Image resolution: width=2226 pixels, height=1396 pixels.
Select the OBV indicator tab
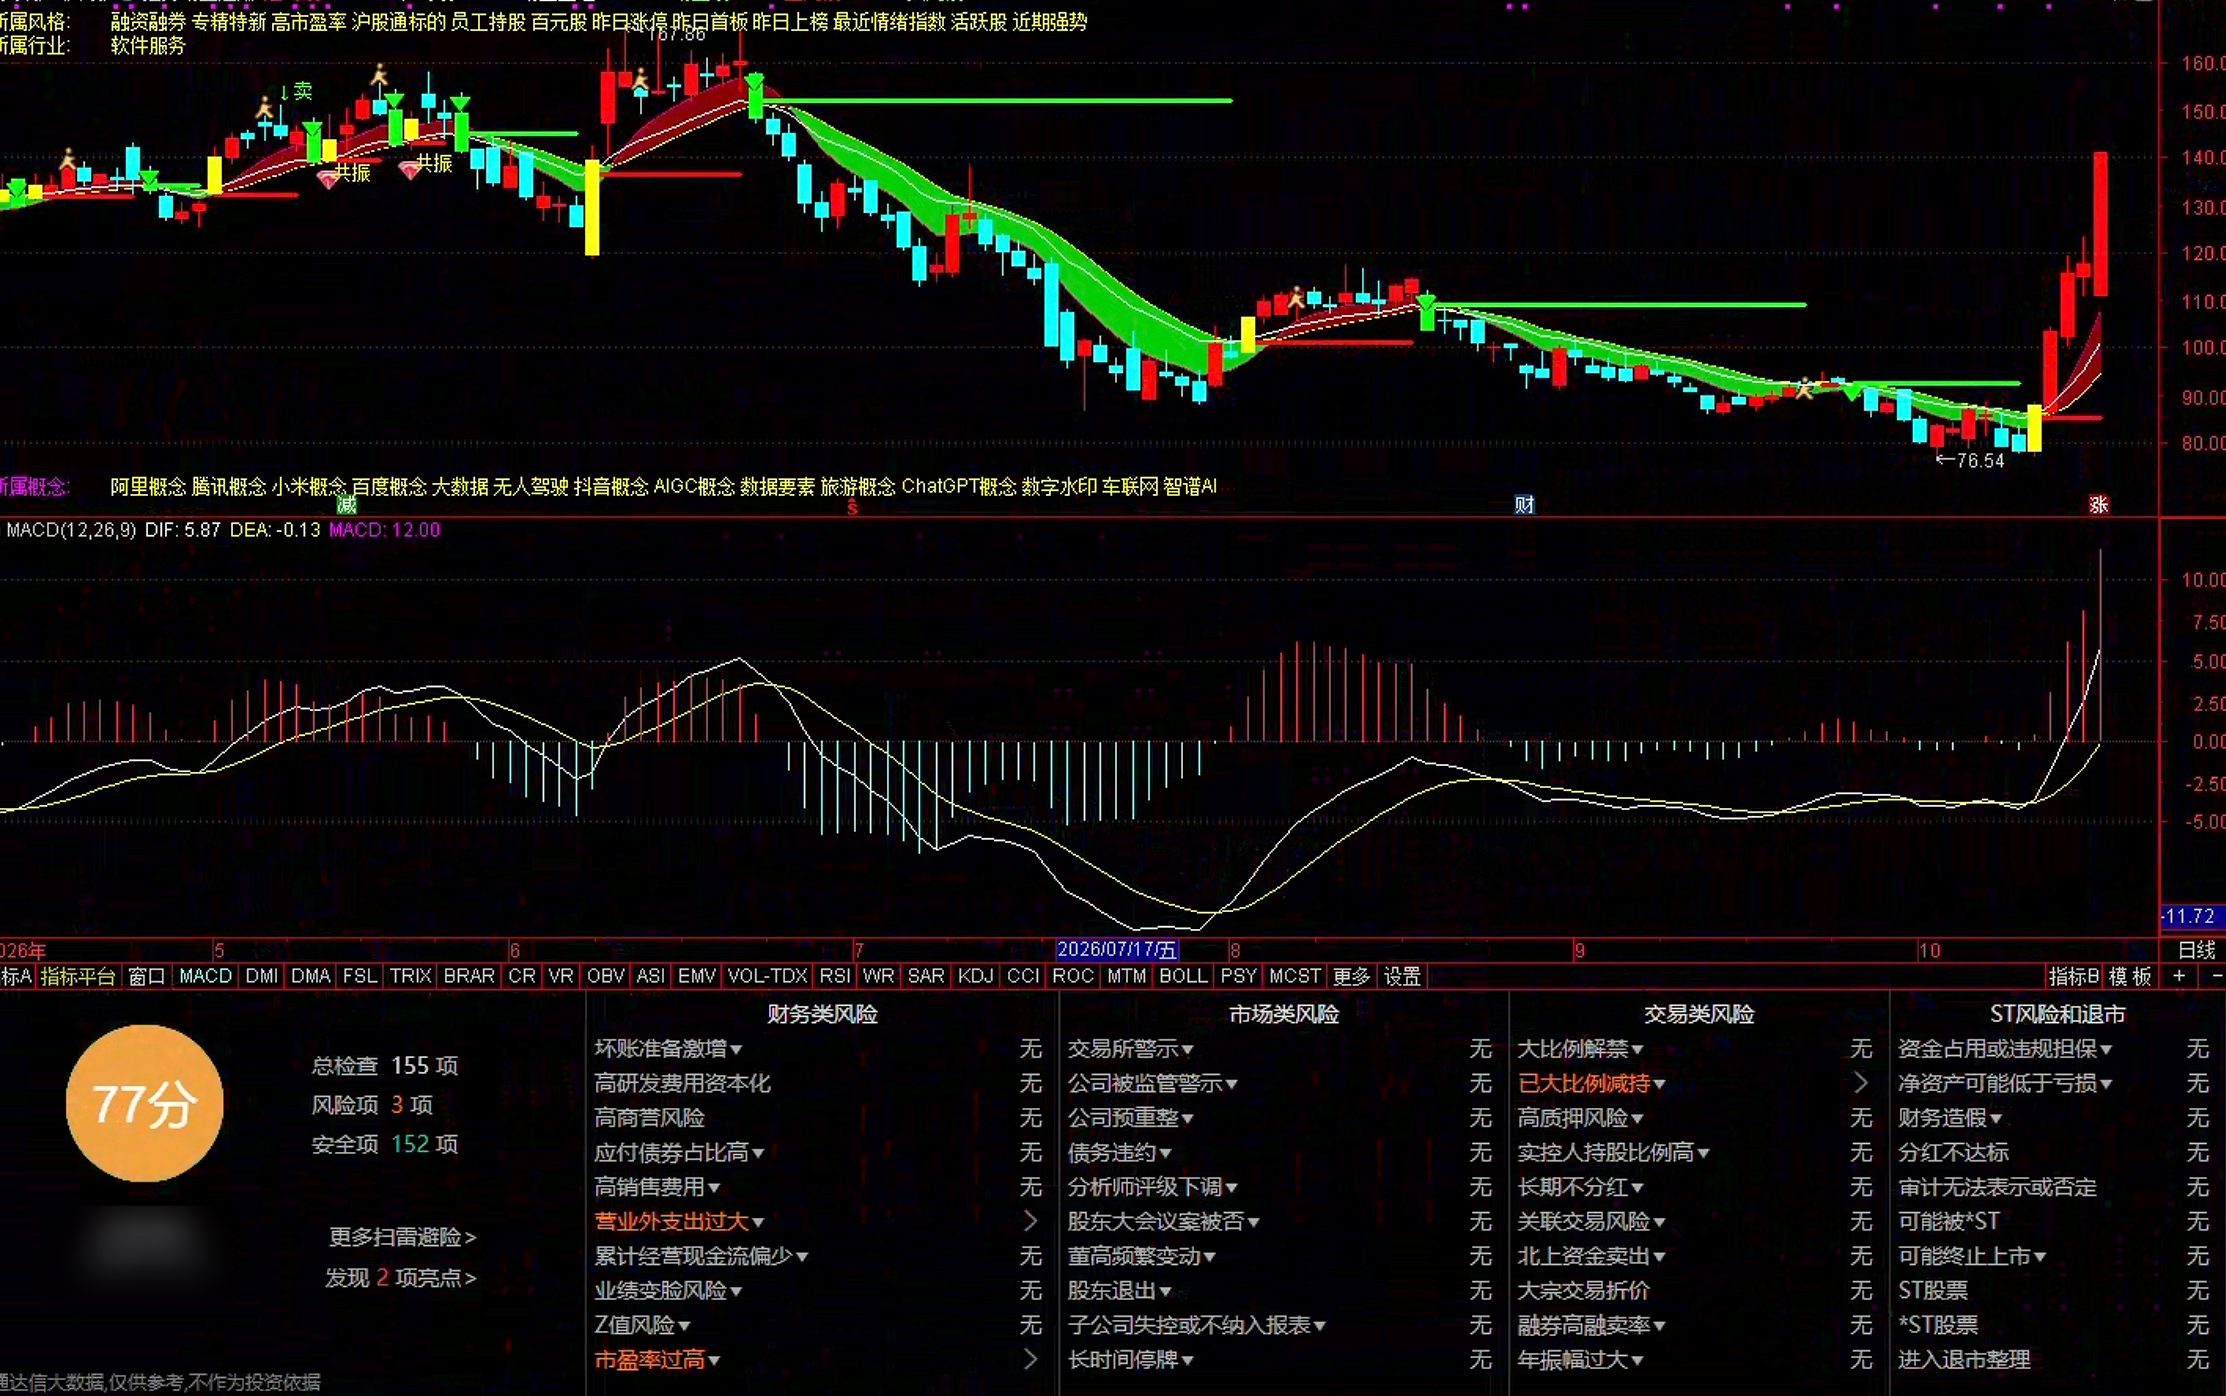tap(605, 976)
